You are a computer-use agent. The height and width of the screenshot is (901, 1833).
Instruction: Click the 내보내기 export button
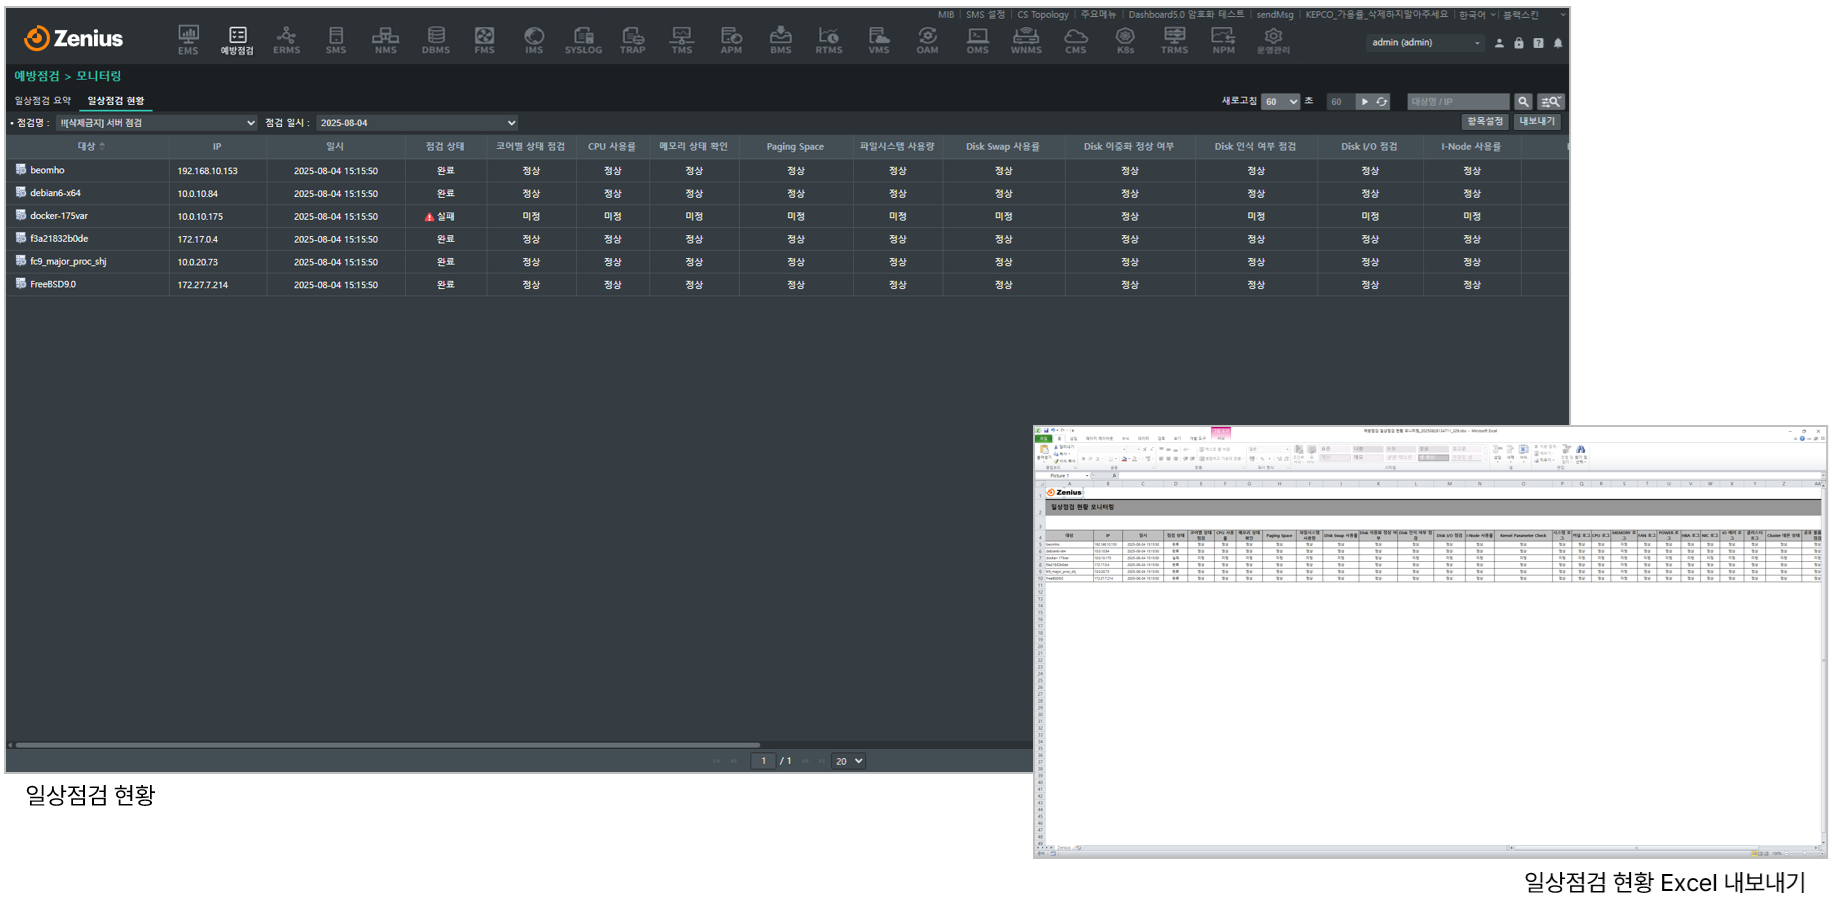(x=1537, y=122)
